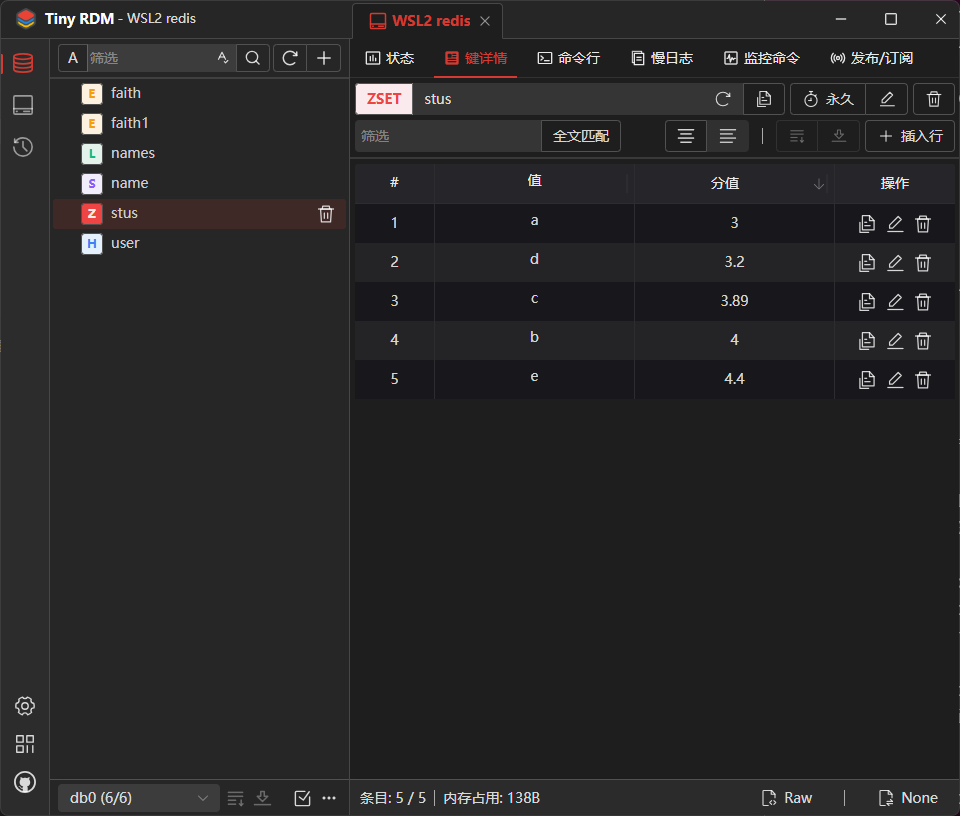This screenshot has width=960, height=816.
Task: Open the settings gear in sidebar
Action: (24, 706)
